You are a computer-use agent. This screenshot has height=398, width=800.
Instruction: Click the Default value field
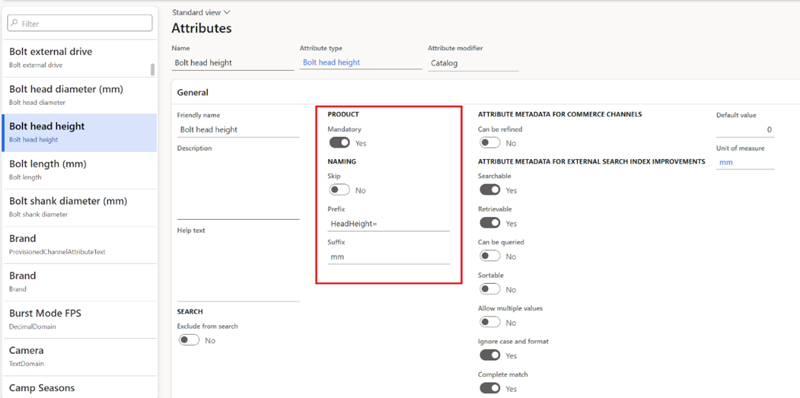[745, 130]
